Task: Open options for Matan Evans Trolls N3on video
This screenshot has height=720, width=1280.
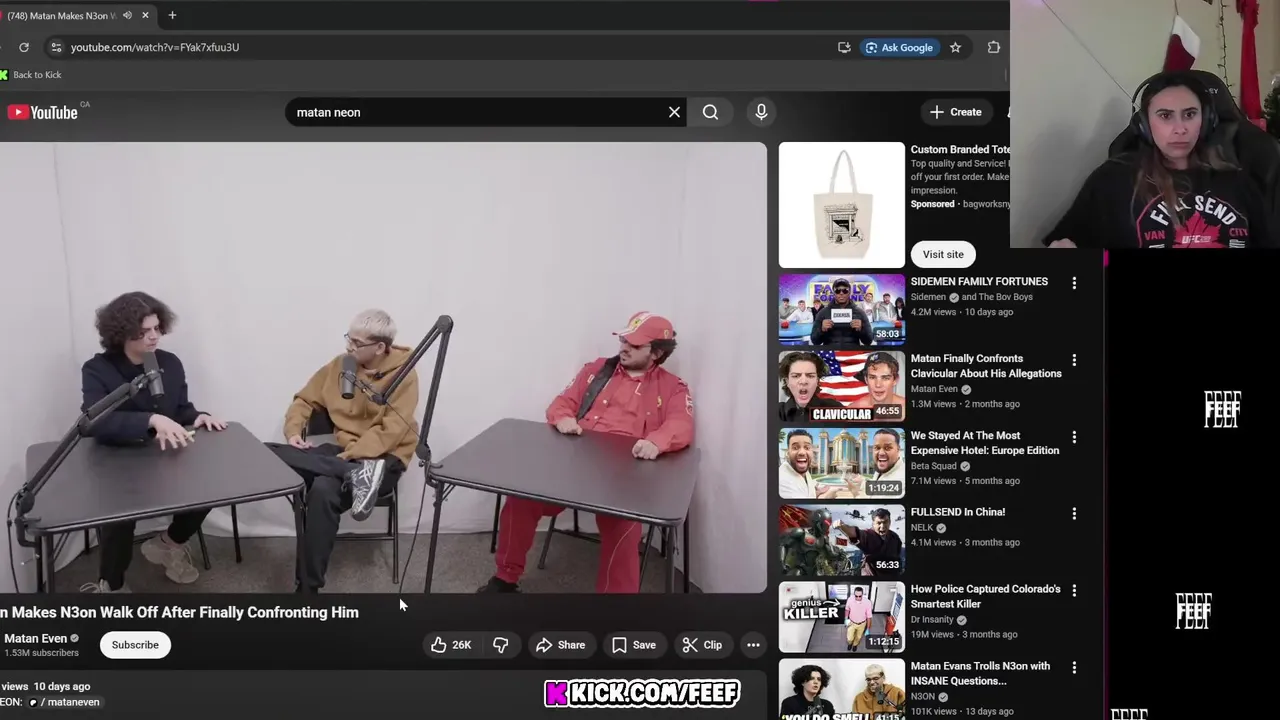Action: pos(1074,668)
